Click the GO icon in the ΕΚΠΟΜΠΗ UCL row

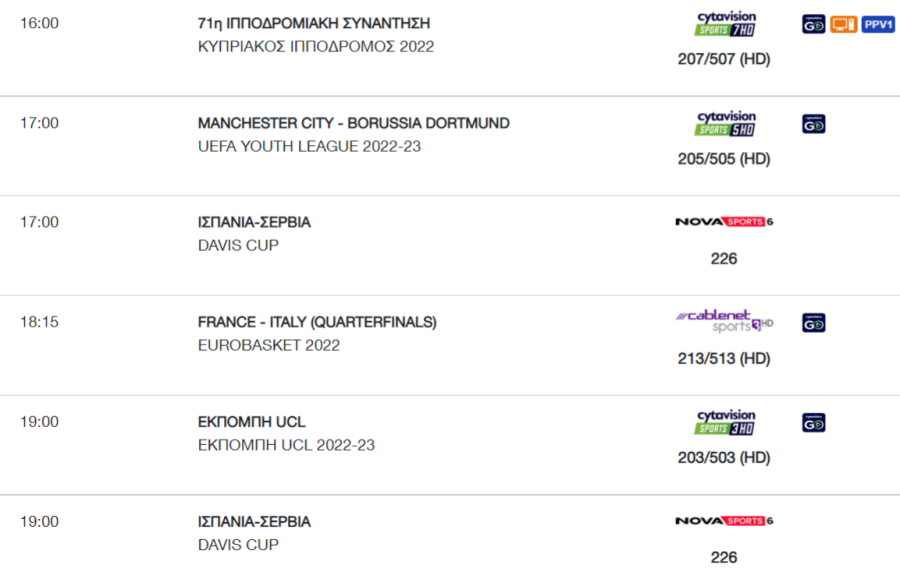[x=813, y=423]
